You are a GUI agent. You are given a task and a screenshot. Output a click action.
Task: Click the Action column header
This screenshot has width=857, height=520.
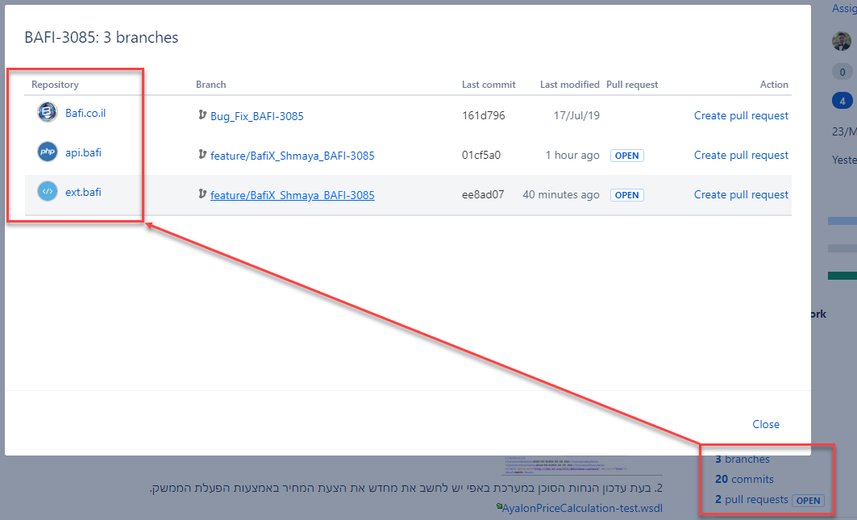coord(774,85)
